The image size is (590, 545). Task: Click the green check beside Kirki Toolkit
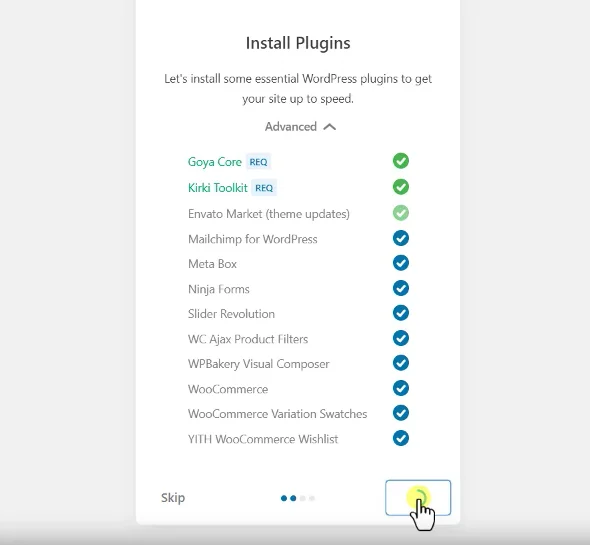point(401,187)
